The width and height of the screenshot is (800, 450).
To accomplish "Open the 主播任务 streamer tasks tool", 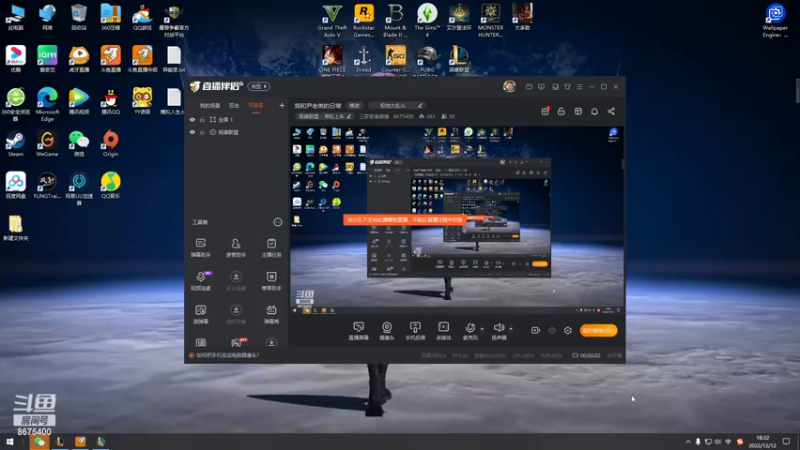I will click(x=271, y=247).
